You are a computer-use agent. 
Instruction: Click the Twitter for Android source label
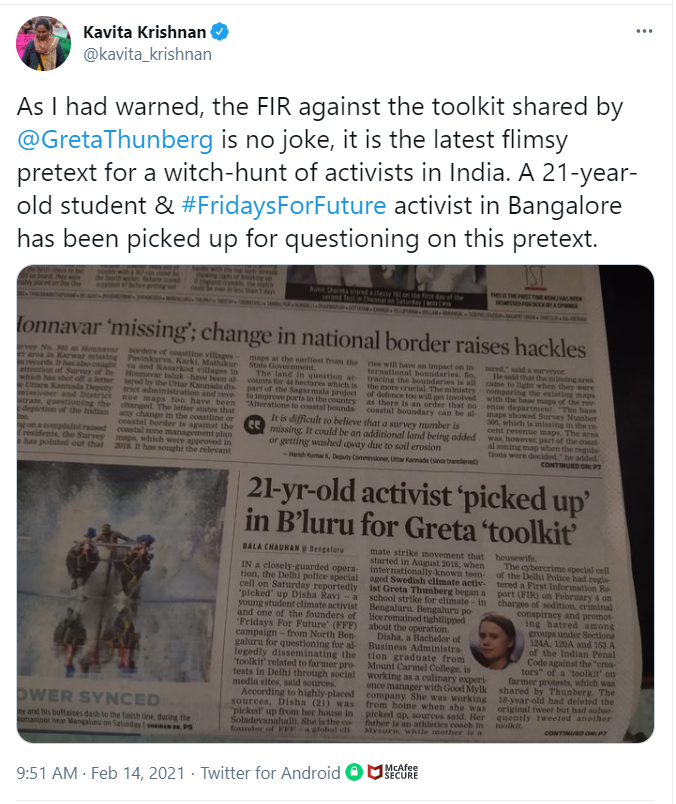(270, 773)
